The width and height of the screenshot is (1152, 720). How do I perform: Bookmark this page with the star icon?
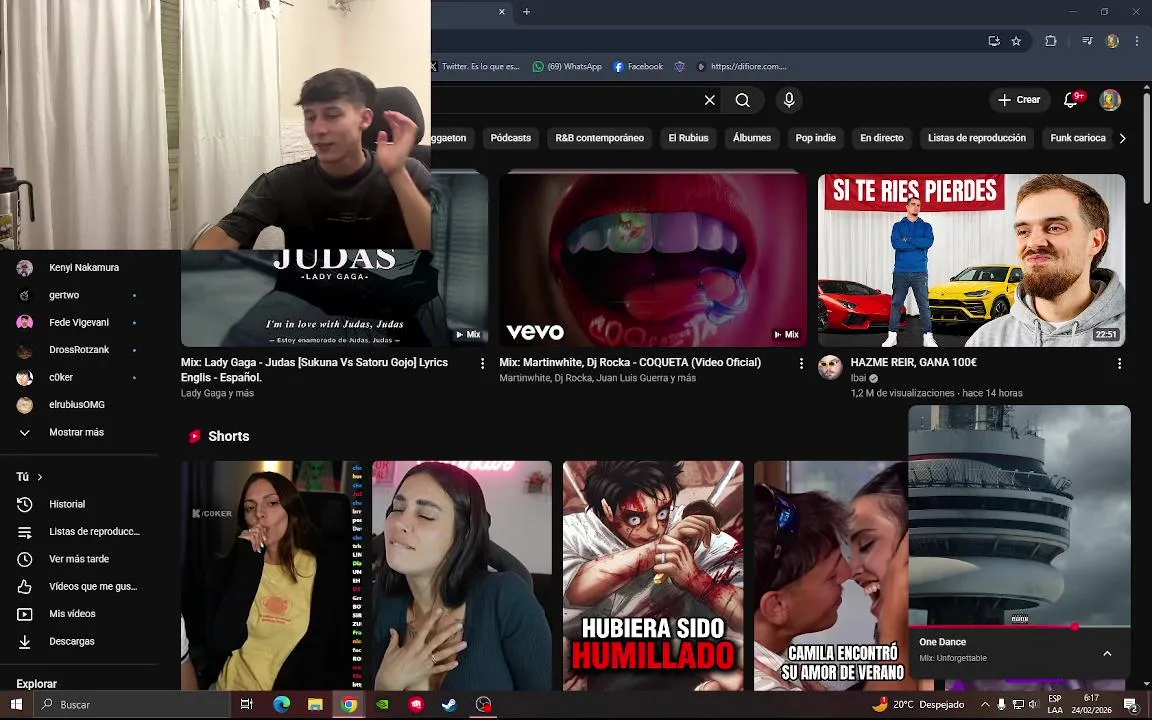pyautogui.click(x=1016, y=41)
